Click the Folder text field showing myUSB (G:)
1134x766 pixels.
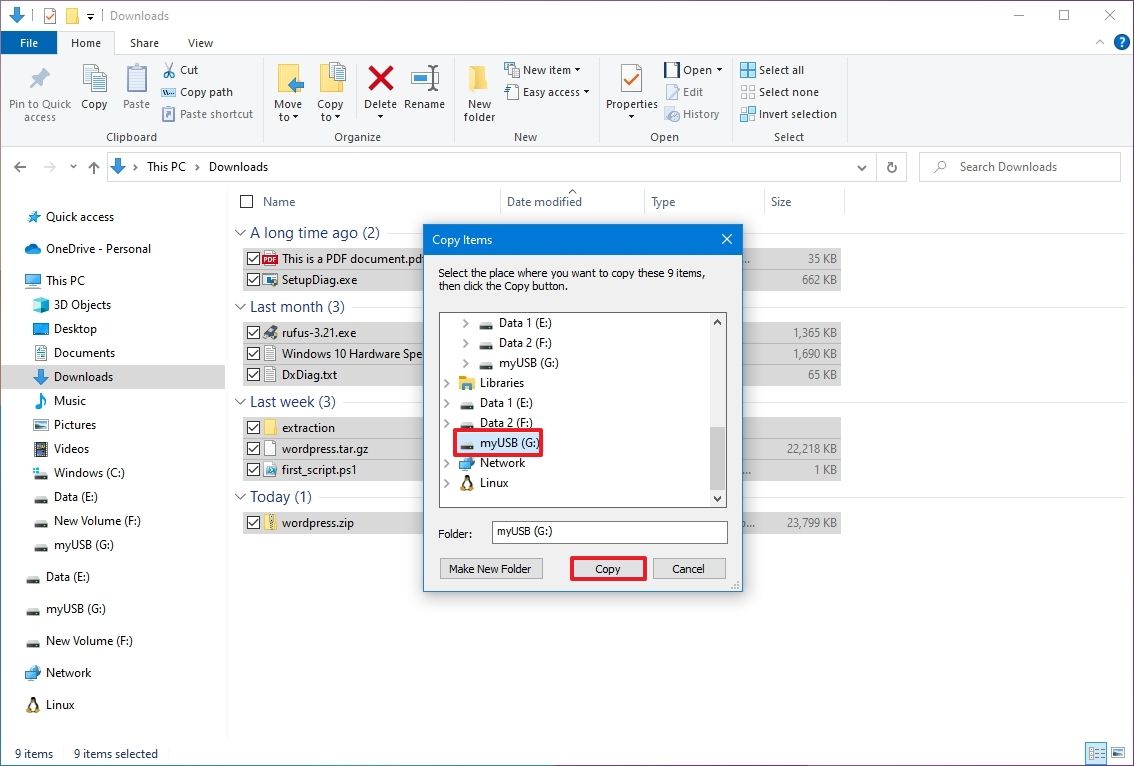pos(608,532)
